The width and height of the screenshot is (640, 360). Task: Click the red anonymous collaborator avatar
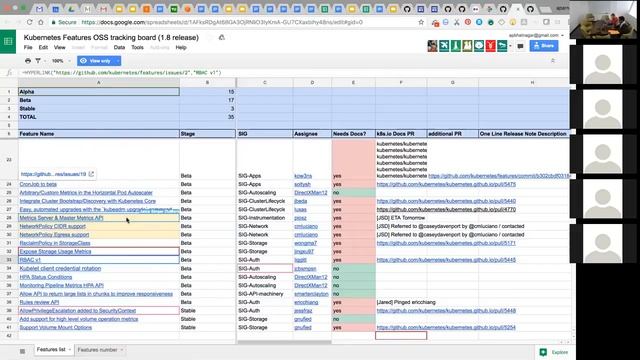[490, 46]
